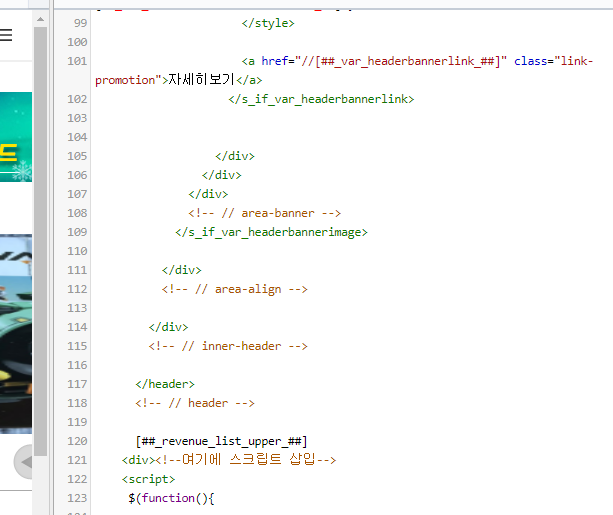Click the </div> on line 111
This screenshot has height=515, width=613.
(181, 270)
